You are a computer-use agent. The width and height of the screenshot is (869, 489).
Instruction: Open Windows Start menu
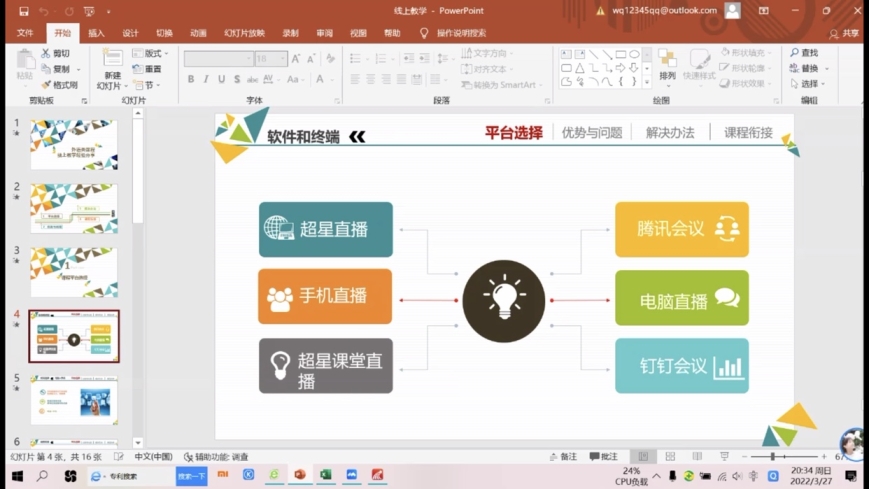pyautogui.click(x=17, y=476)
